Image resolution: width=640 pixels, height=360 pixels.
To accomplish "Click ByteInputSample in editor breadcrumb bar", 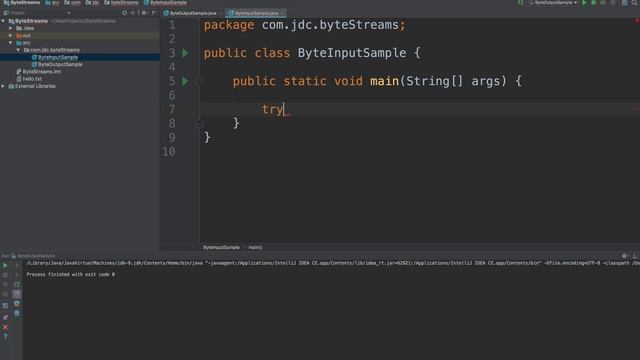I will click(x=221, y=247).
